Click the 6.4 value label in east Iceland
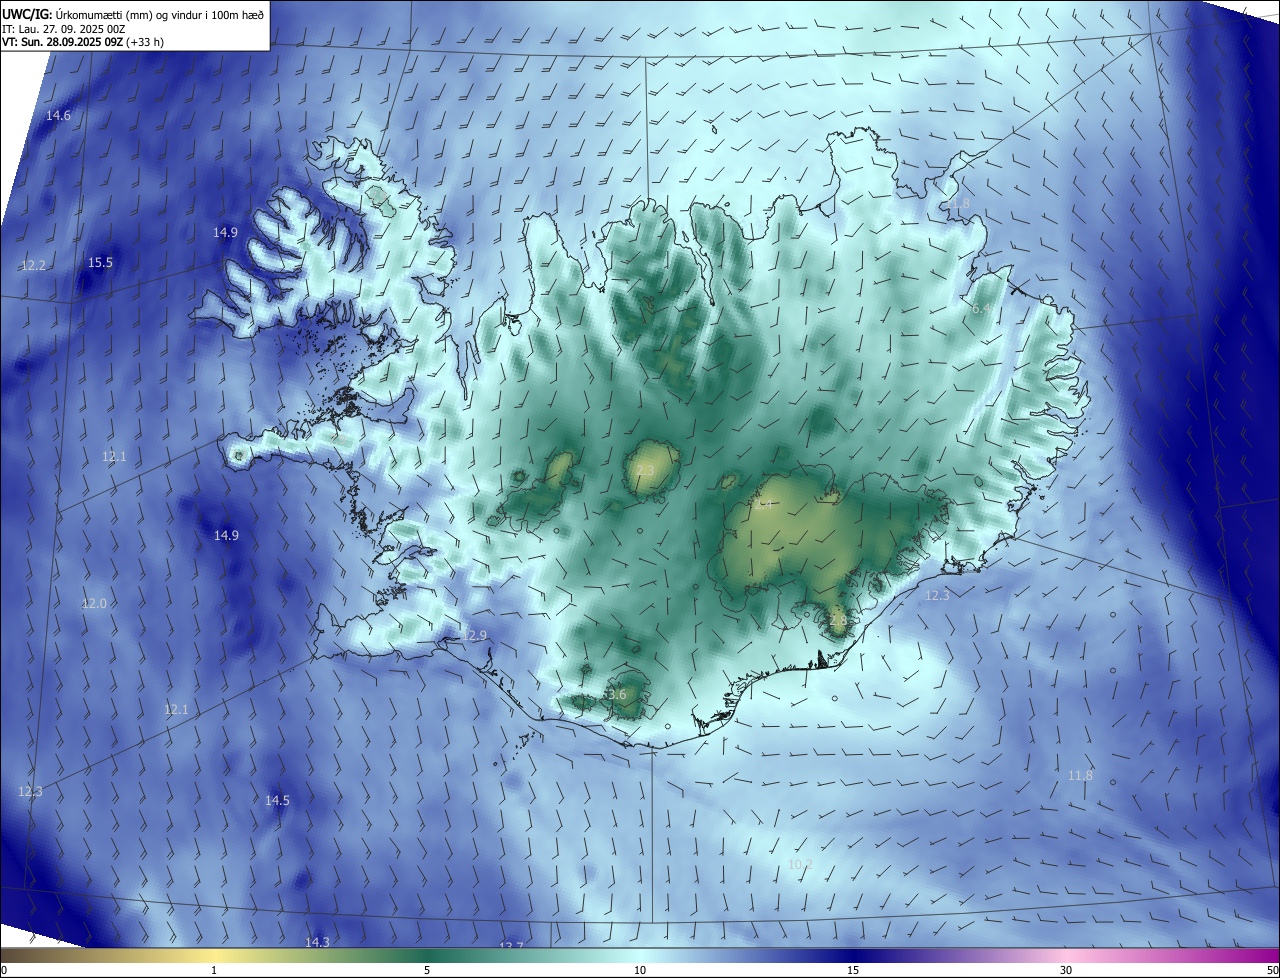 [981, 310]
